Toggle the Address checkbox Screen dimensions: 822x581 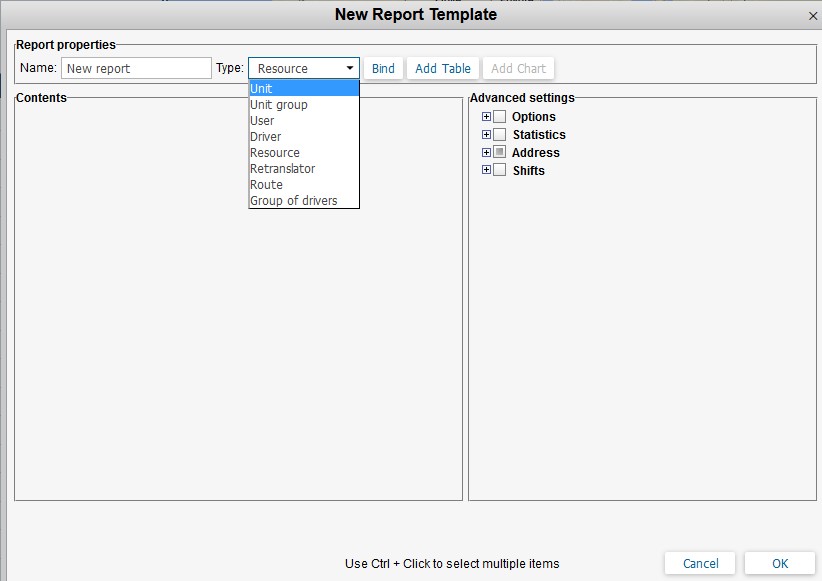(x=500, y=153)
